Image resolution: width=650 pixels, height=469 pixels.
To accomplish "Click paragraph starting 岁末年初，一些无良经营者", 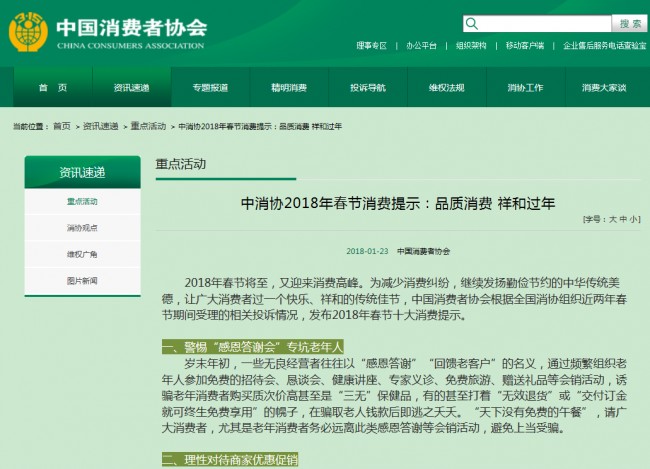I will (394, 395).
